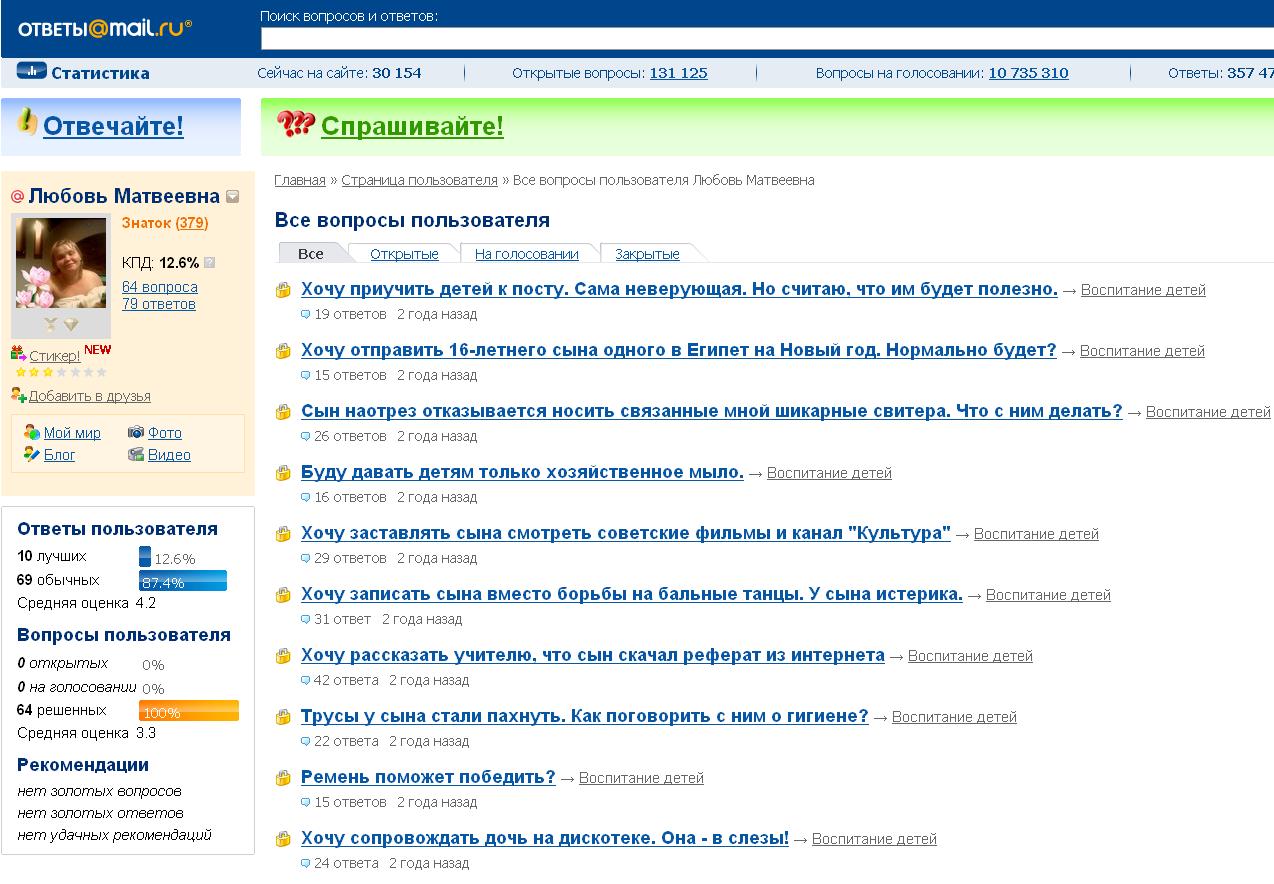Open the Мой мир link
This screenshot has width=1274, height=884.
point(72,433)
